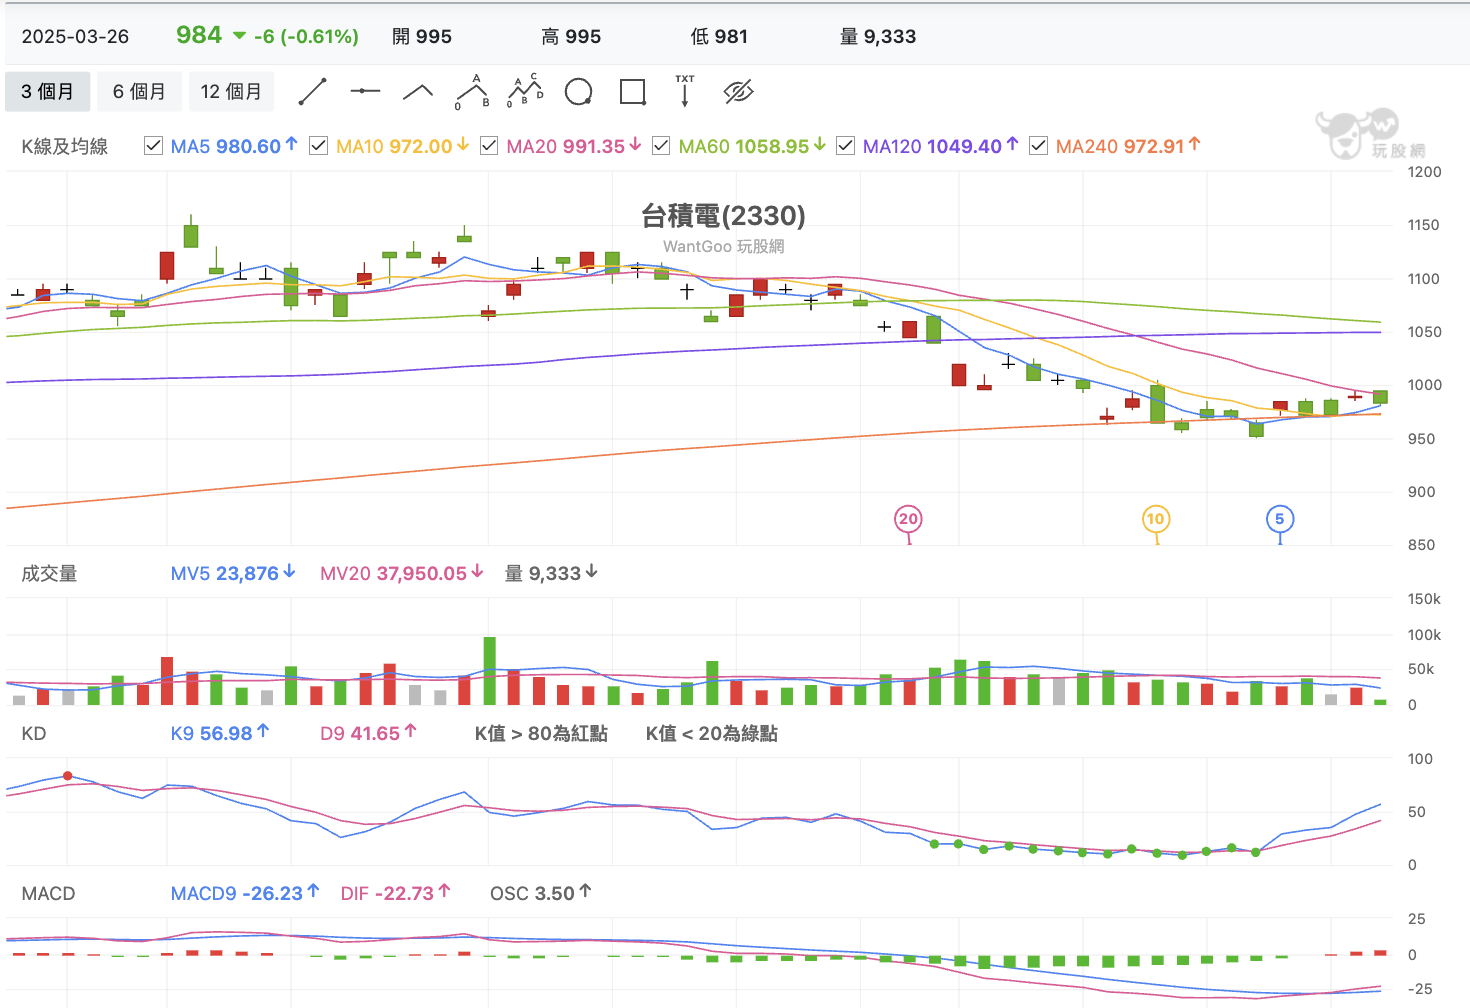Image resolution: width=1470 pixels, height=1008 pixels.
Task: Click the D9 41.65 value
Action: tap(360, 733)
